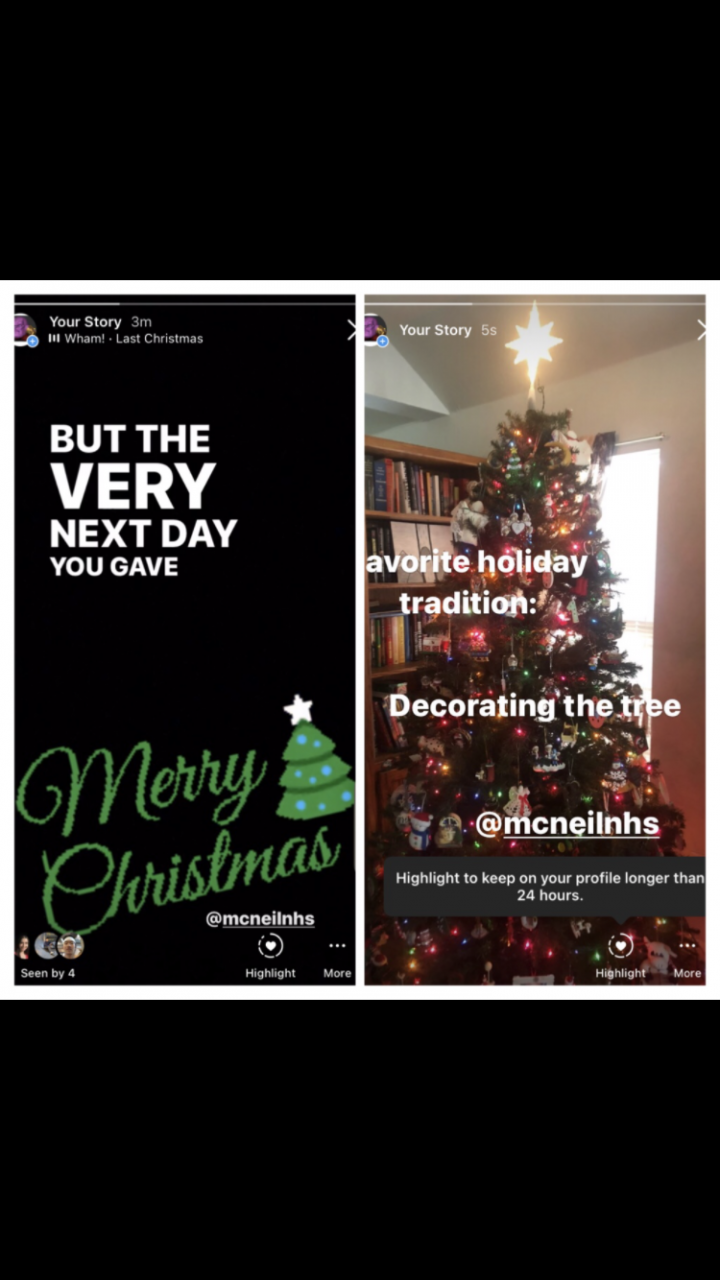Open the @mcneilnhs mention on left story
720x1280 pixels.
coord(260,918)
